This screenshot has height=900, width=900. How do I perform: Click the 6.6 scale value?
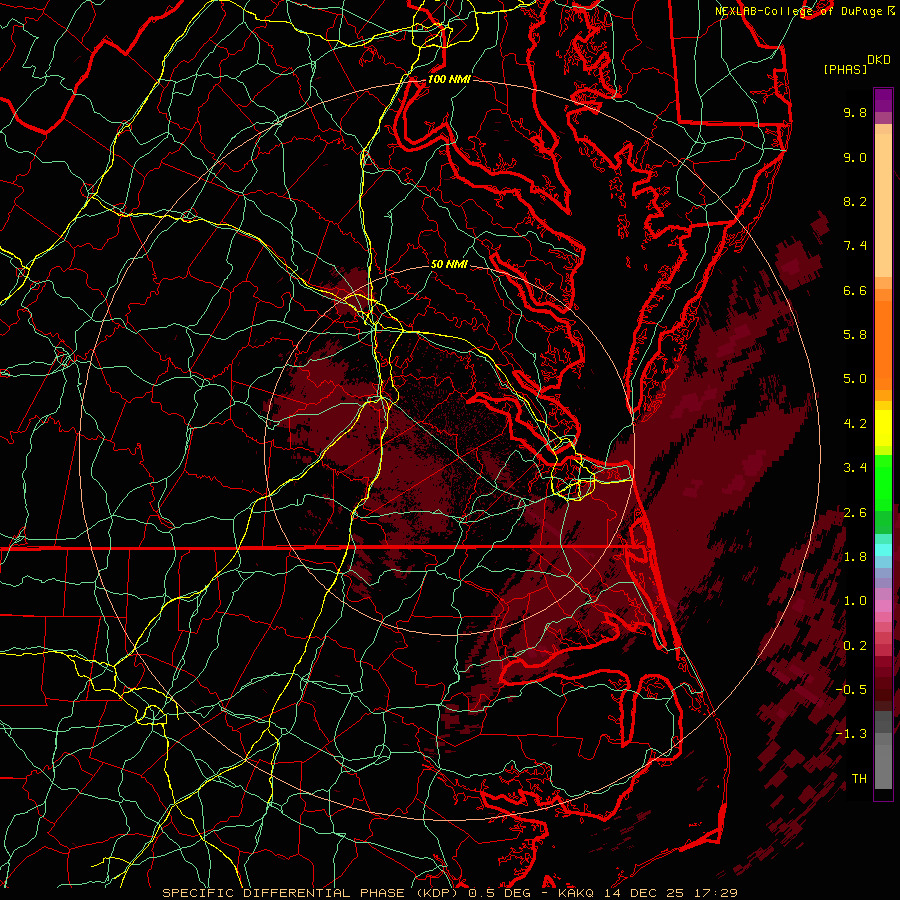tap(855, 290)
